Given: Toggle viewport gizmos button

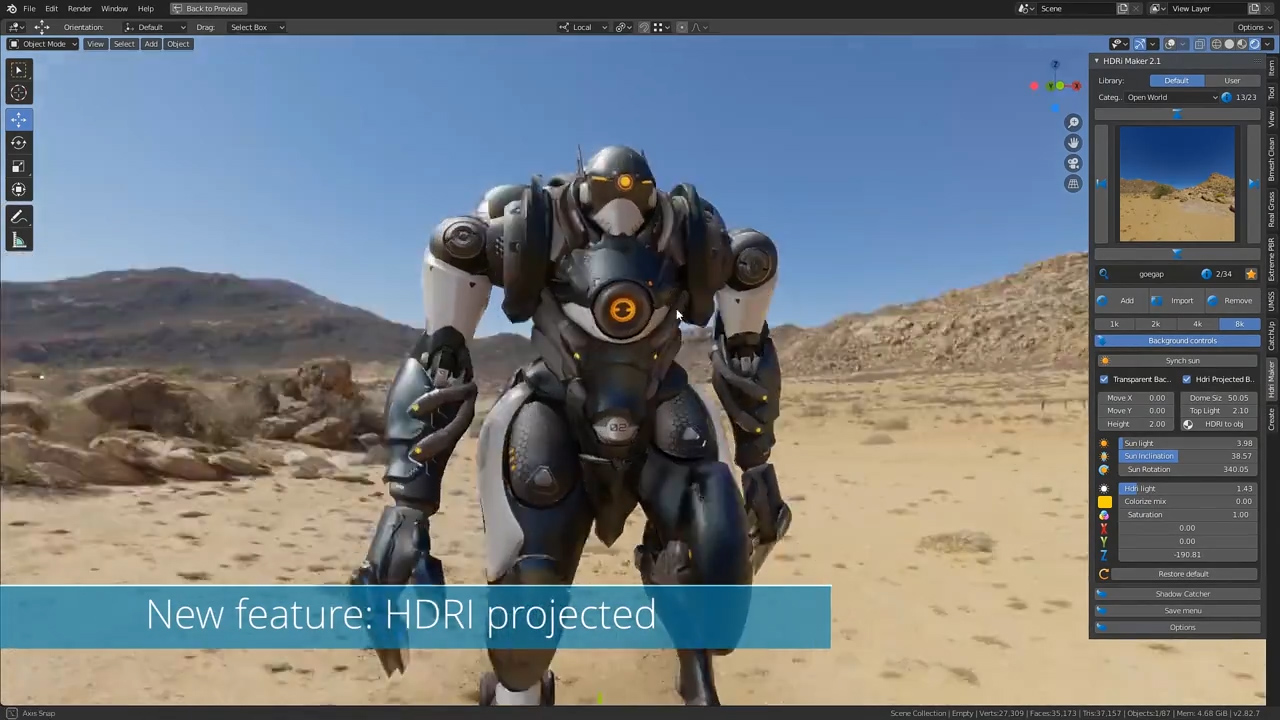Looking at the screenshot, I should tap(1139, 44).
